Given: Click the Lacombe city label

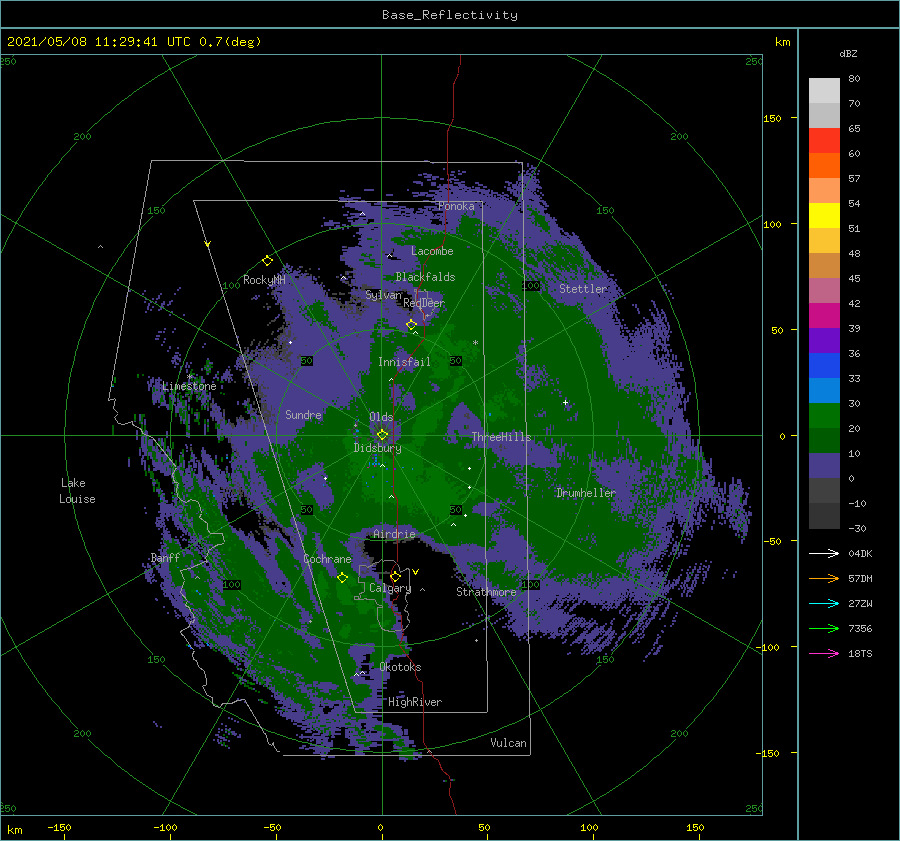Looking at the screenshot, I should click(x=432, y=251).
